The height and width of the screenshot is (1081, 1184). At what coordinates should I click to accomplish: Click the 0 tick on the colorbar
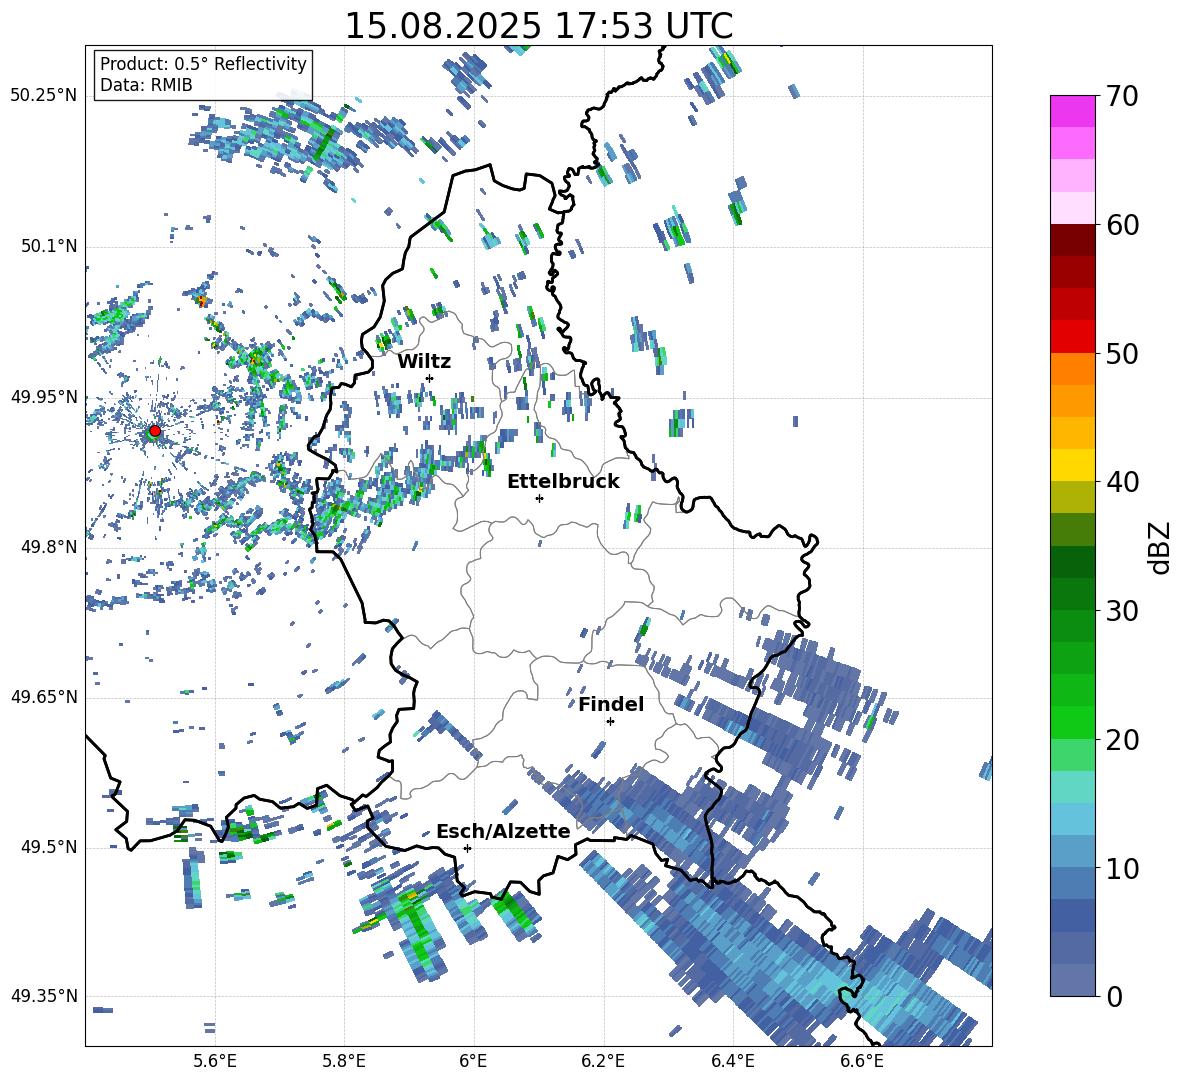(x=1115, y=996)
